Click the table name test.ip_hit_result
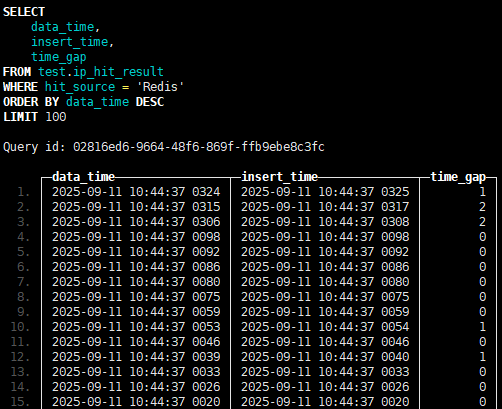 pyautogui.click(x=101, y=72)
